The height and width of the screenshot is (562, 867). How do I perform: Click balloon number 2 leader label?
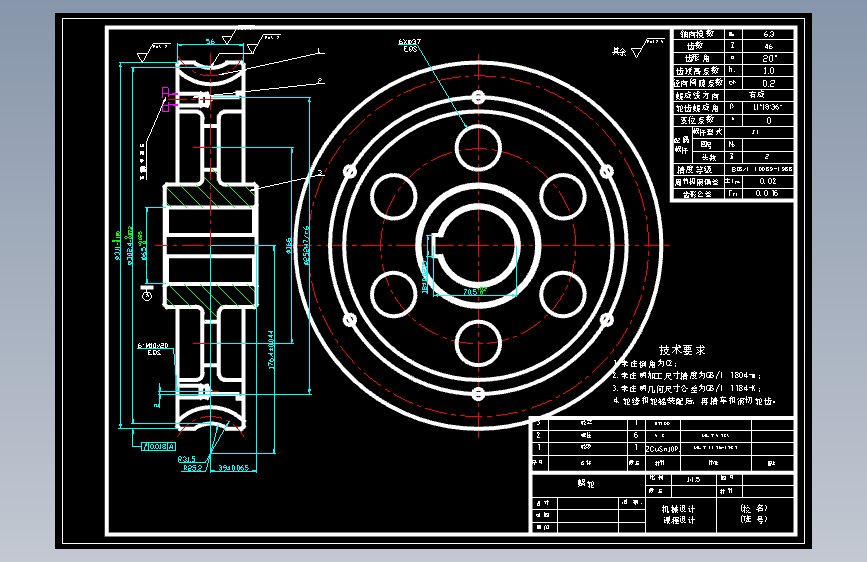pos(320,81)
